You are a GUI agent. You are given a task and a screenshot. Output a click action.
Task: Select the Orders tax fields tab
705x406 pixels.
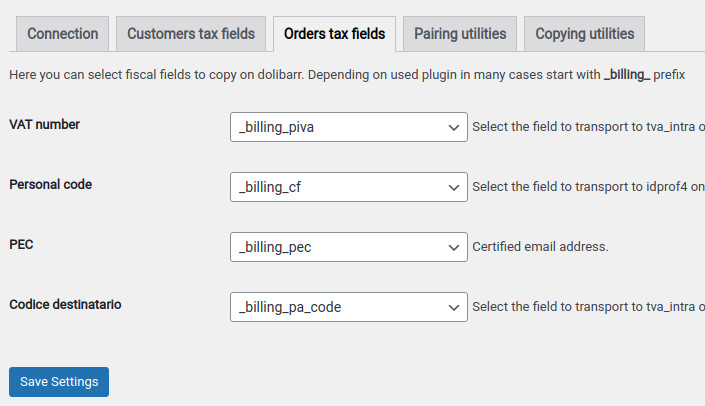tap(334, 34)
